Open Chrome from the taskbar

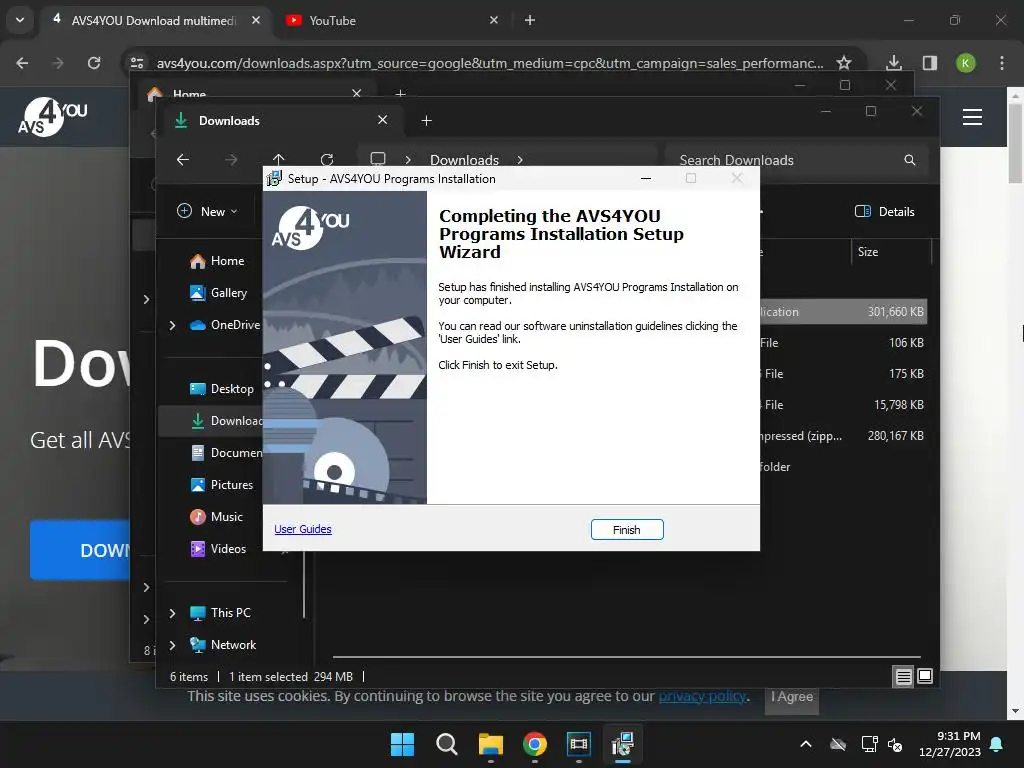(x=535, y=744)
